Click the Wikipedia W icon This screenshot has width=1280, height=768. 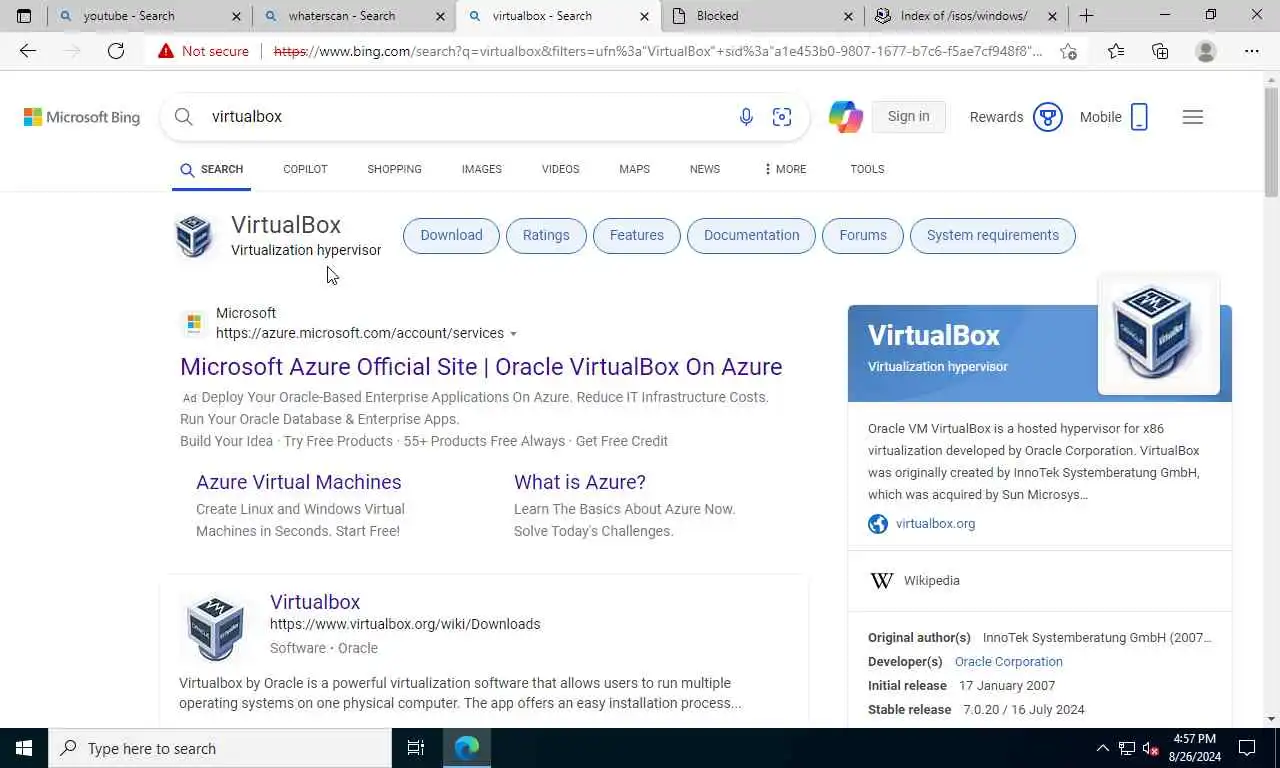pyautogui.click(x=881, y=581)
